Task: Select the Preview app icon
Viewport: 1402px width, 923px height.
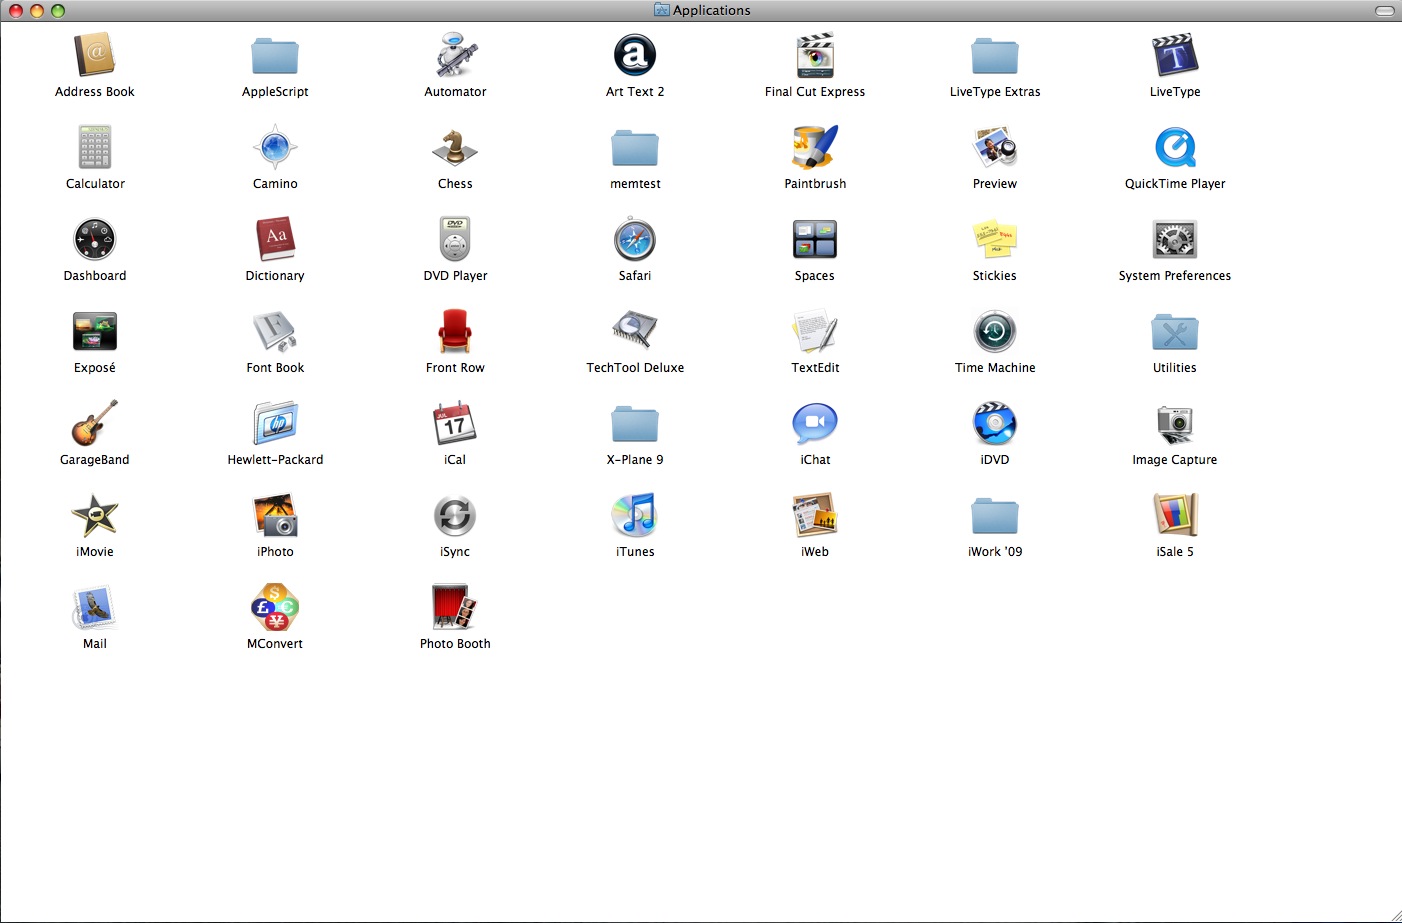Action: tap(995, 147)
